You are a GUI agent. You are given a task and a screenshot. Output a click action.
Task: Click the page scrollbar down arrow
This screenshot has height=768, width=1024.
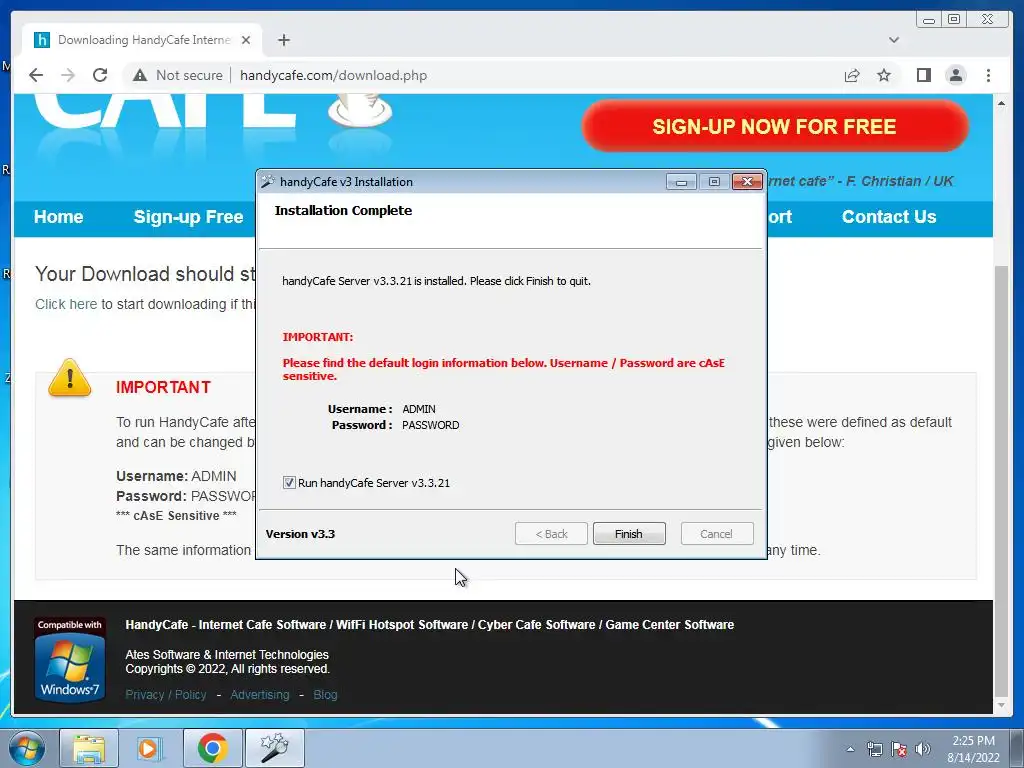coord(1002,705)
